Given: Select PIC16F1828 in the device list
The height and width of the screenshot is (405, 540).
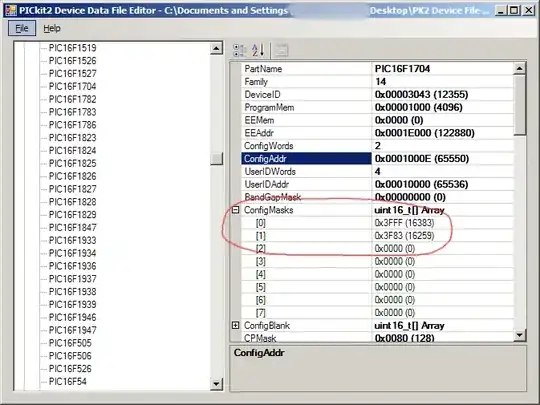Looking at the screenshot, I should click(x=72, y=202).
